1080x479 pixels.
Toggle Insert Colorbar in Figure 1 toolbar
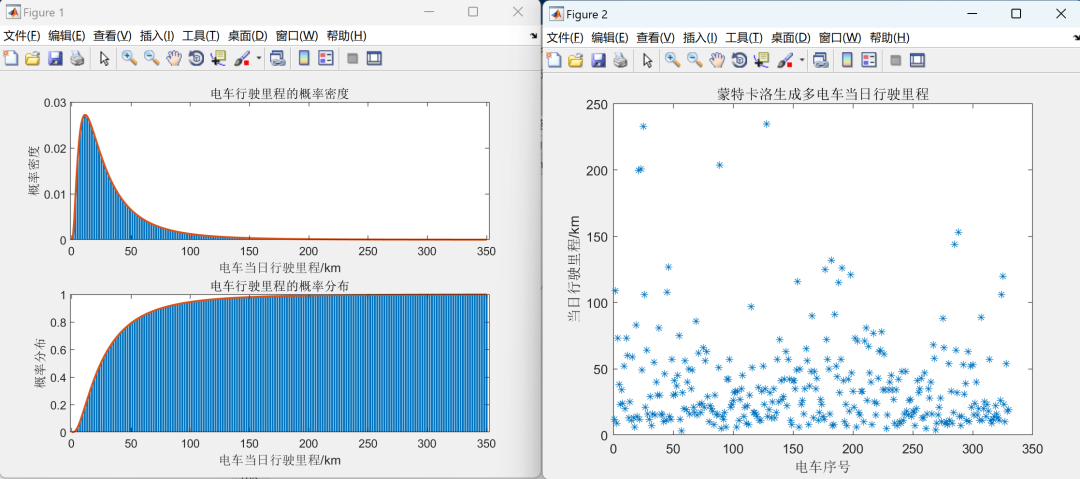click(x=303, y=59)
